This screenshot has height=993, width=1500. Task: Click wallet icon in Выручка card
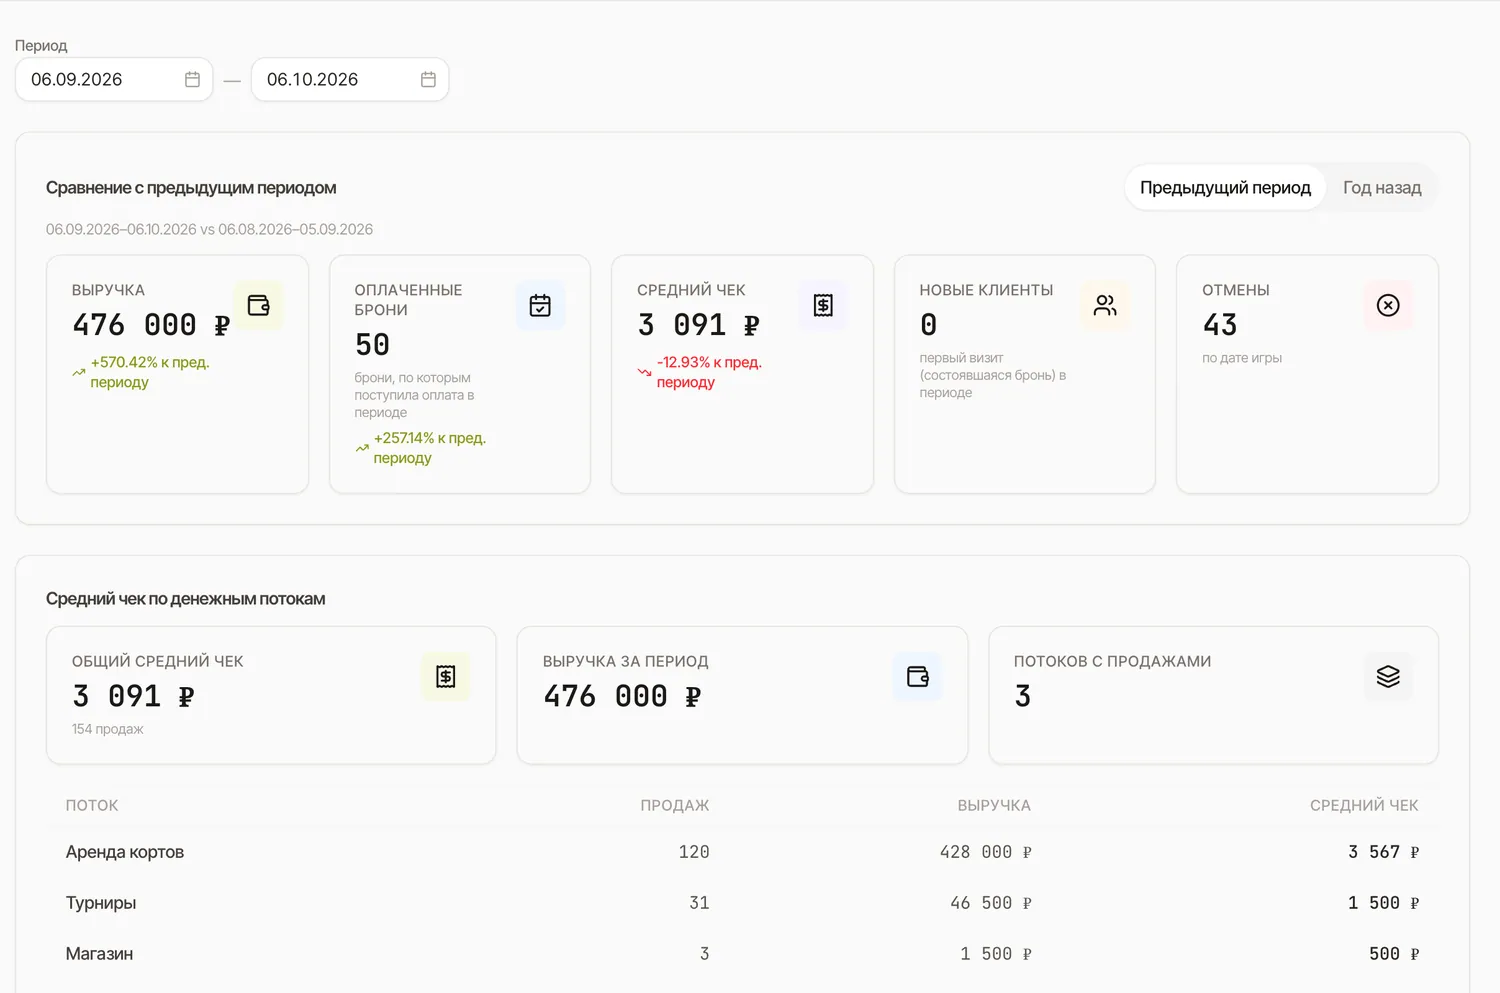point(258,306)
